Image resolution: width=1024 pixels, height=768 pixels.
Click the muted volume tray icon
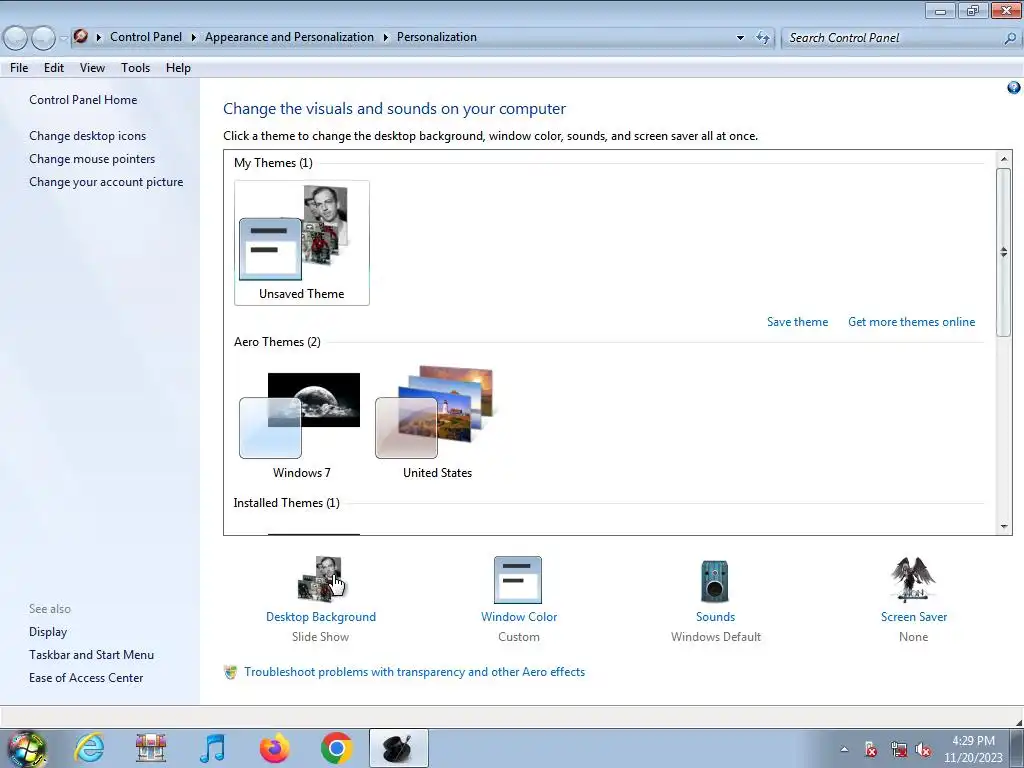[923, 750]
